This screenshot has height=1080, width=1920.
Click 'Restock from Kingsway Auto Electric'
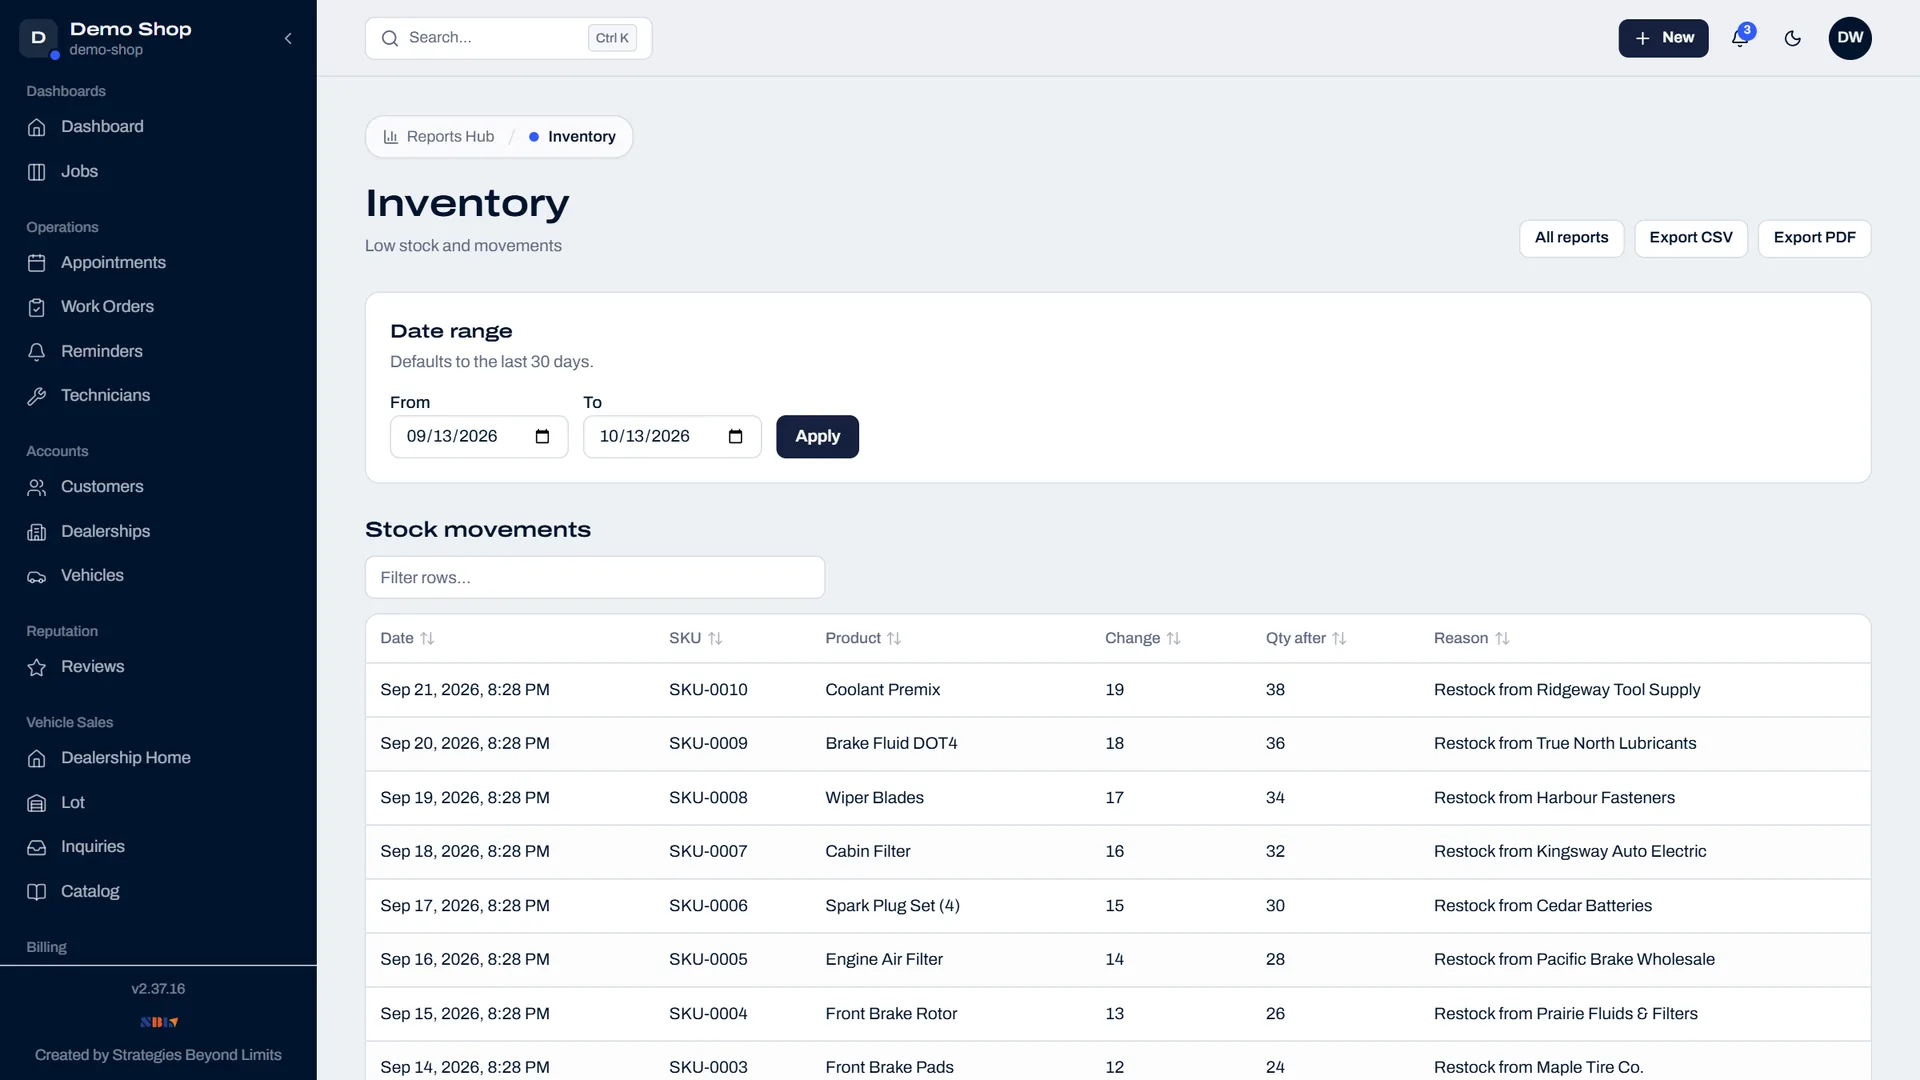(x=1570, y=852)
